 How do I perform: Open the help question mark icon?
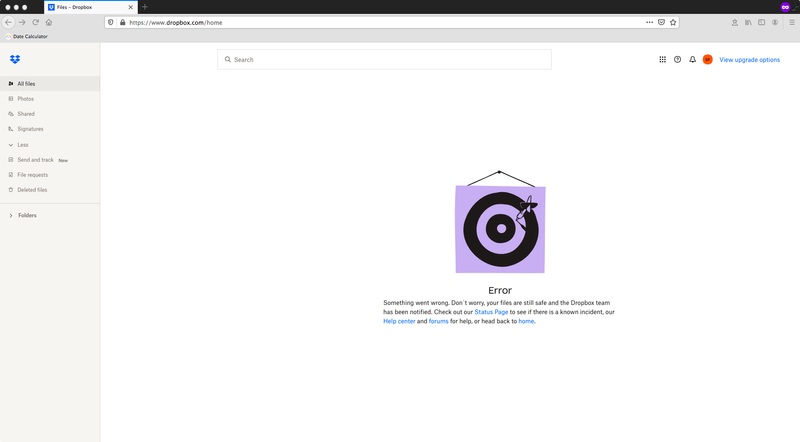pos(677,60)
